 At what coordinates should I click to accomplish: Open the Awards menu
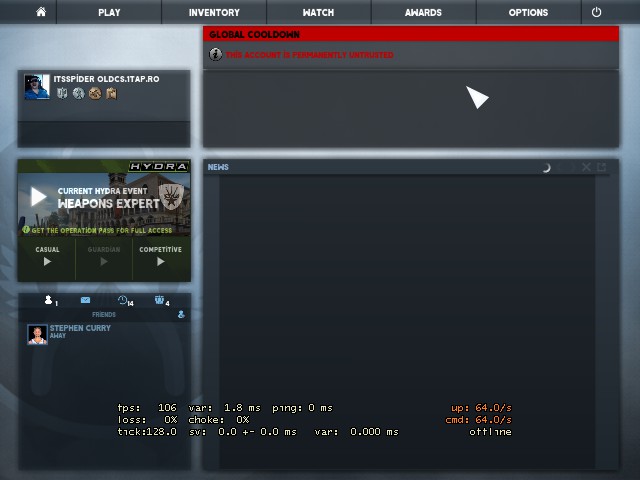[x=423, y=12]
